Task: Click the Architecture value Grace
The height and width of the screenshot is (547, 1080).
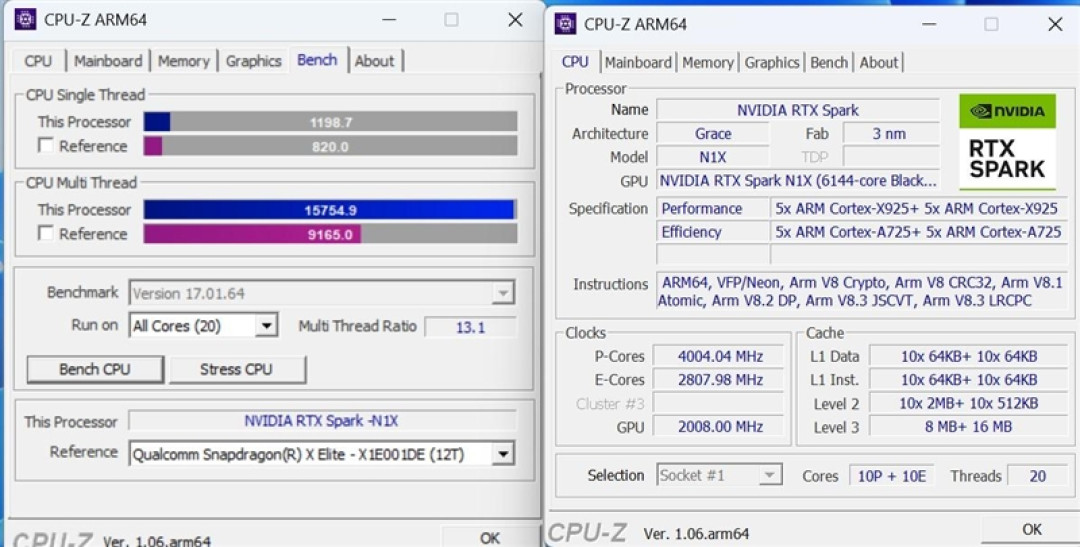Action: point(713,134)
